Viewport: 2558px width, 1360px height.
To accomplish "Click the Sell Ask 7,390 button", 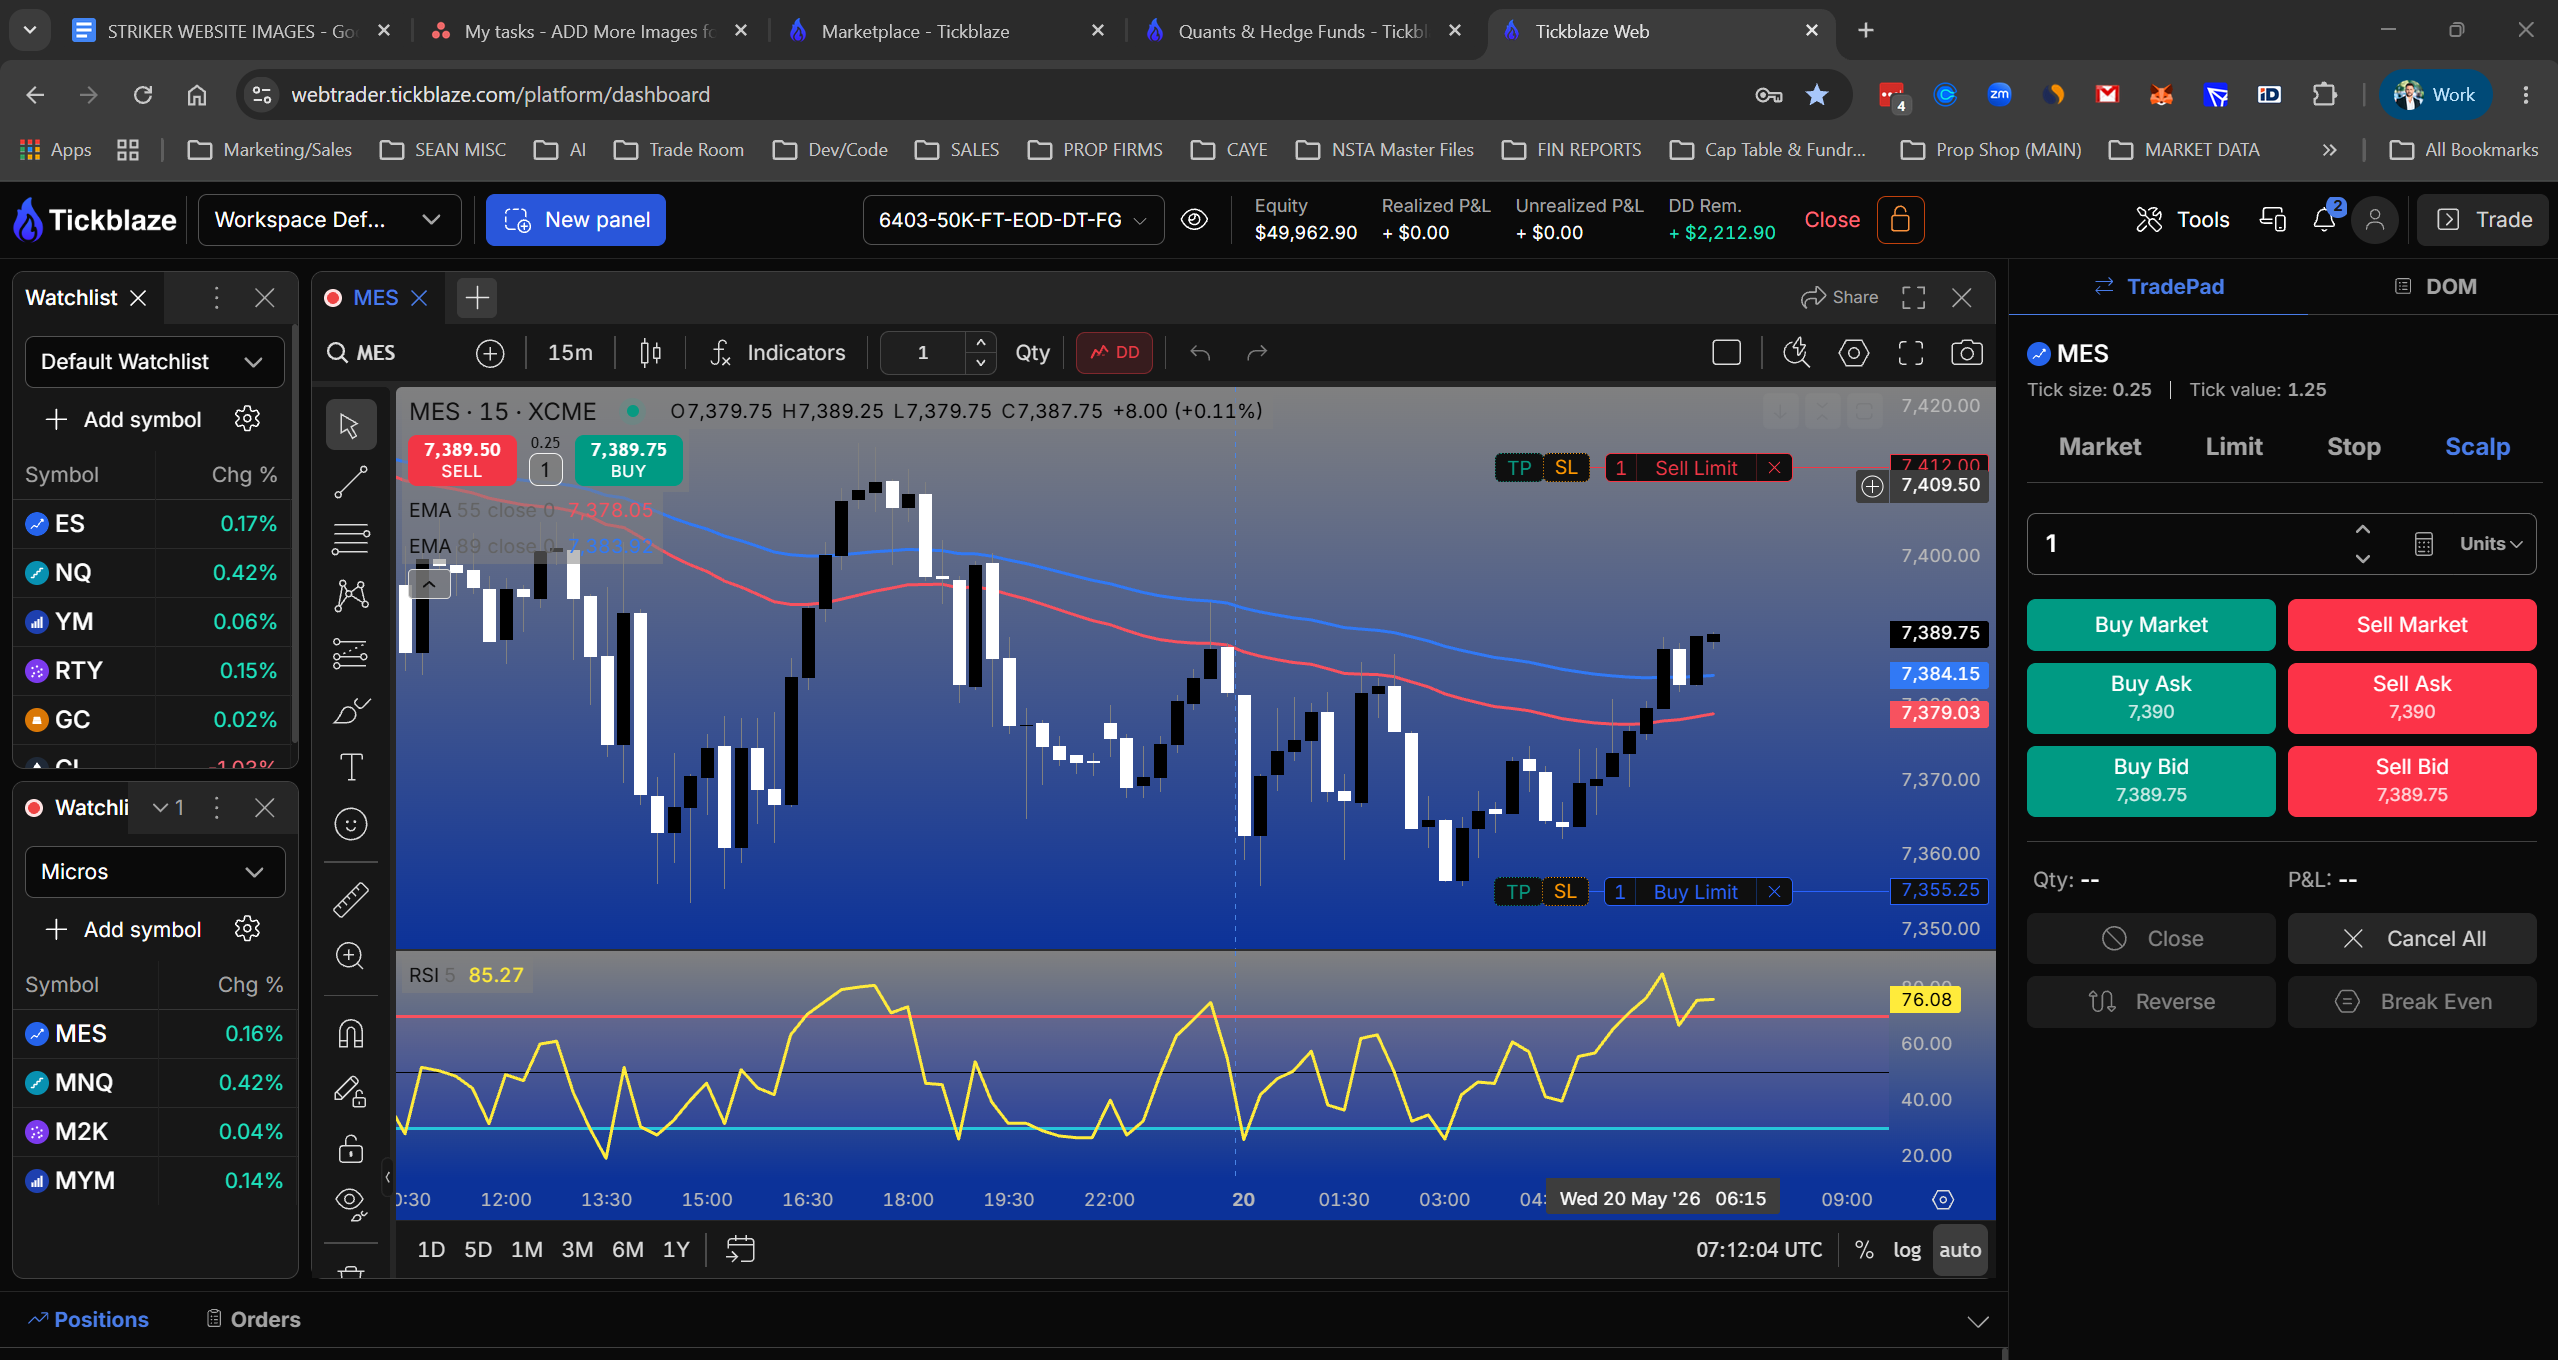I will click(2411, 697).
